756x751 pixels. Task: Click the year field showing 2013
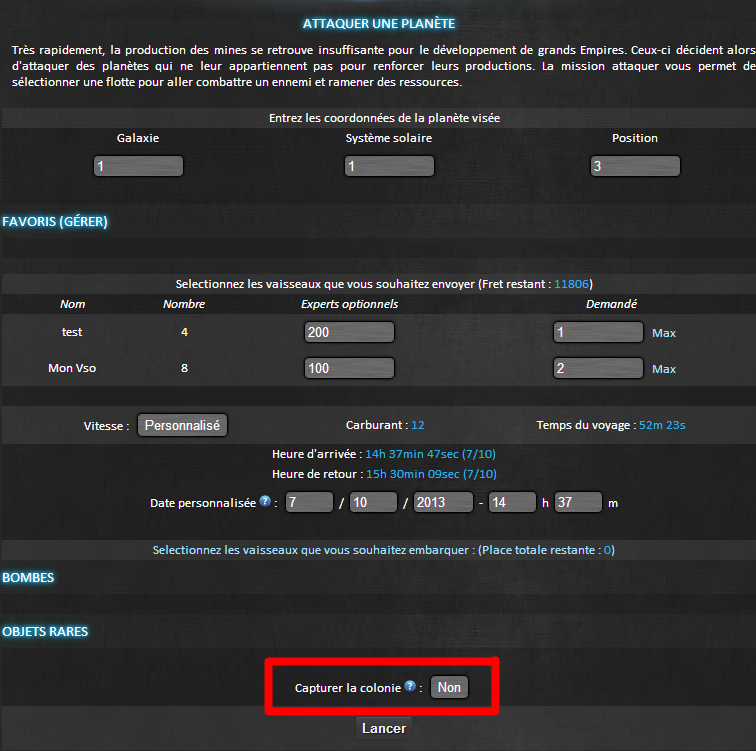[442, 502]
